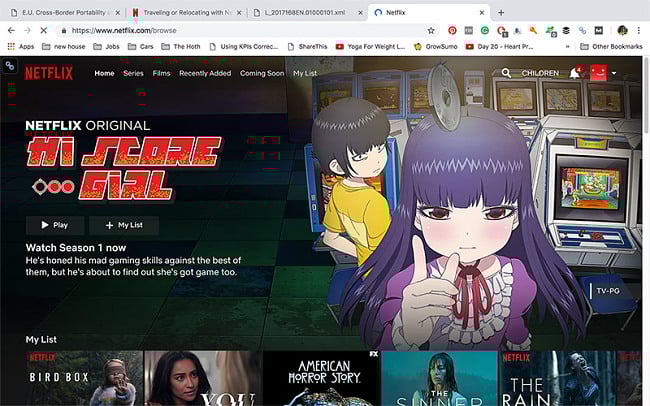Click the gold key extension icon
This screenshot has width=650, height=406.
tap(533, 30)
